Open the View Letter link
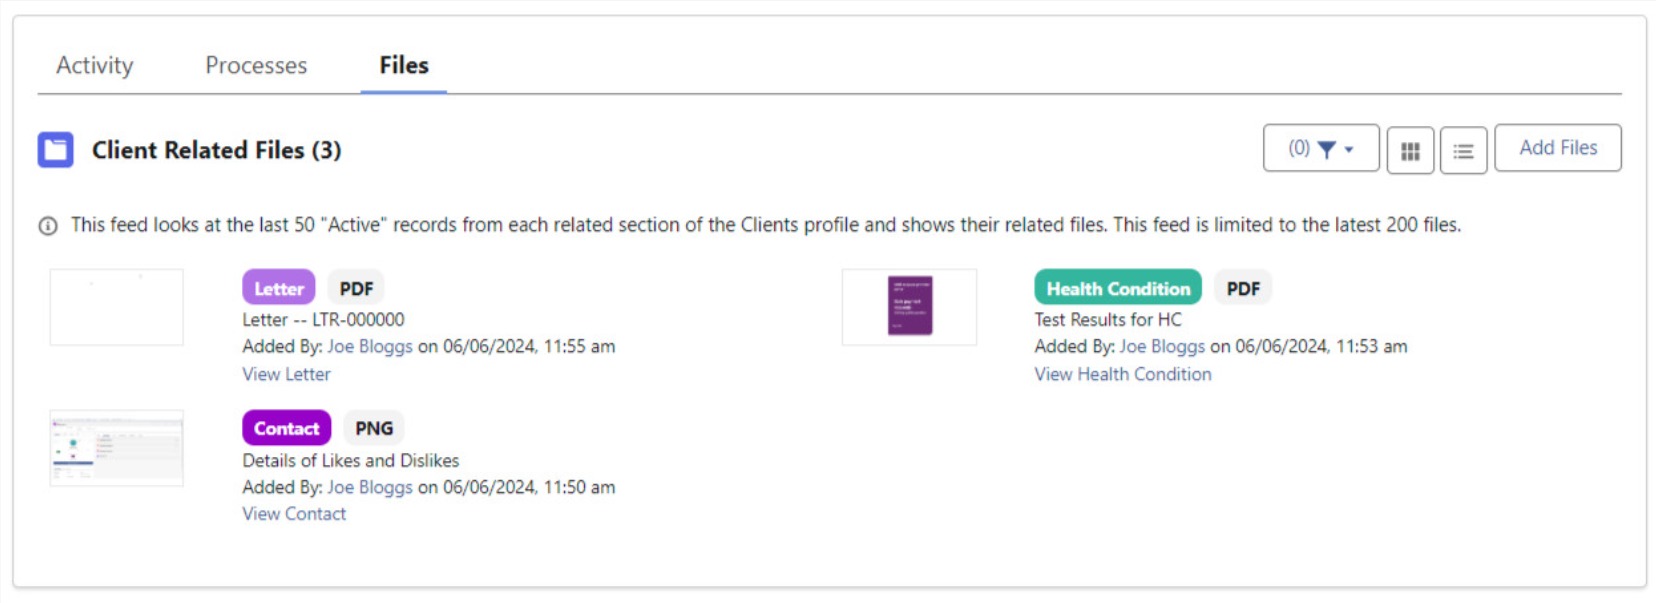Screen dimensions: 1656x603 click(286, 374)
